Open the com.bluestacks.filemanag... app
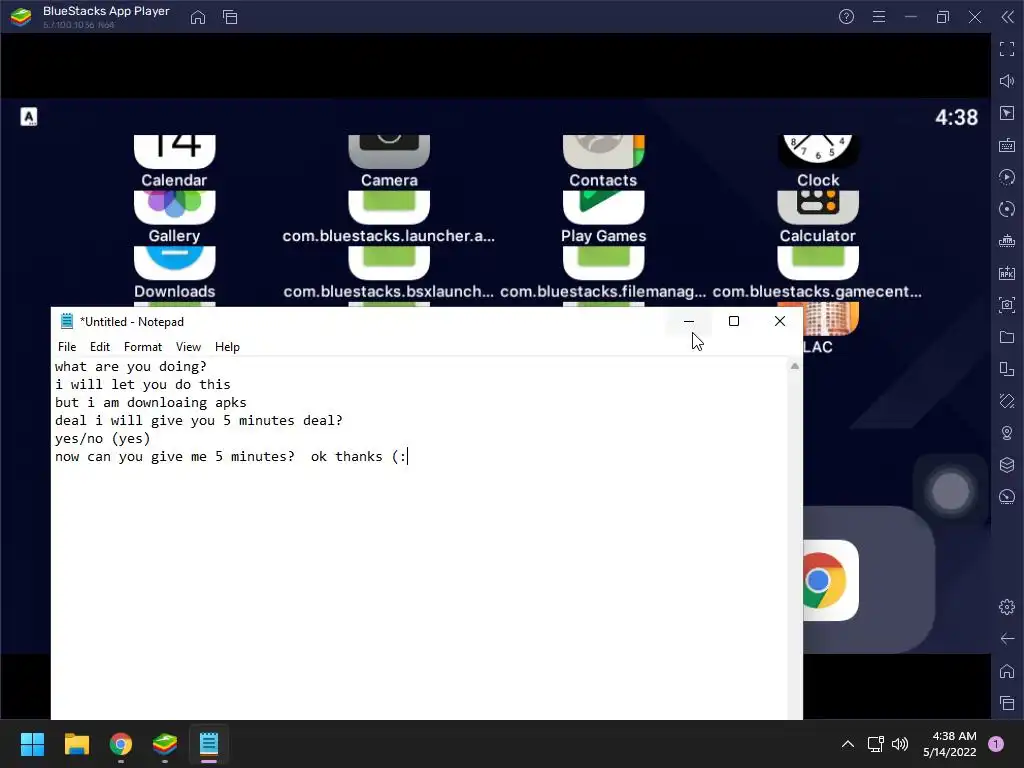The image size is (1024, 768). pos(603,273)
